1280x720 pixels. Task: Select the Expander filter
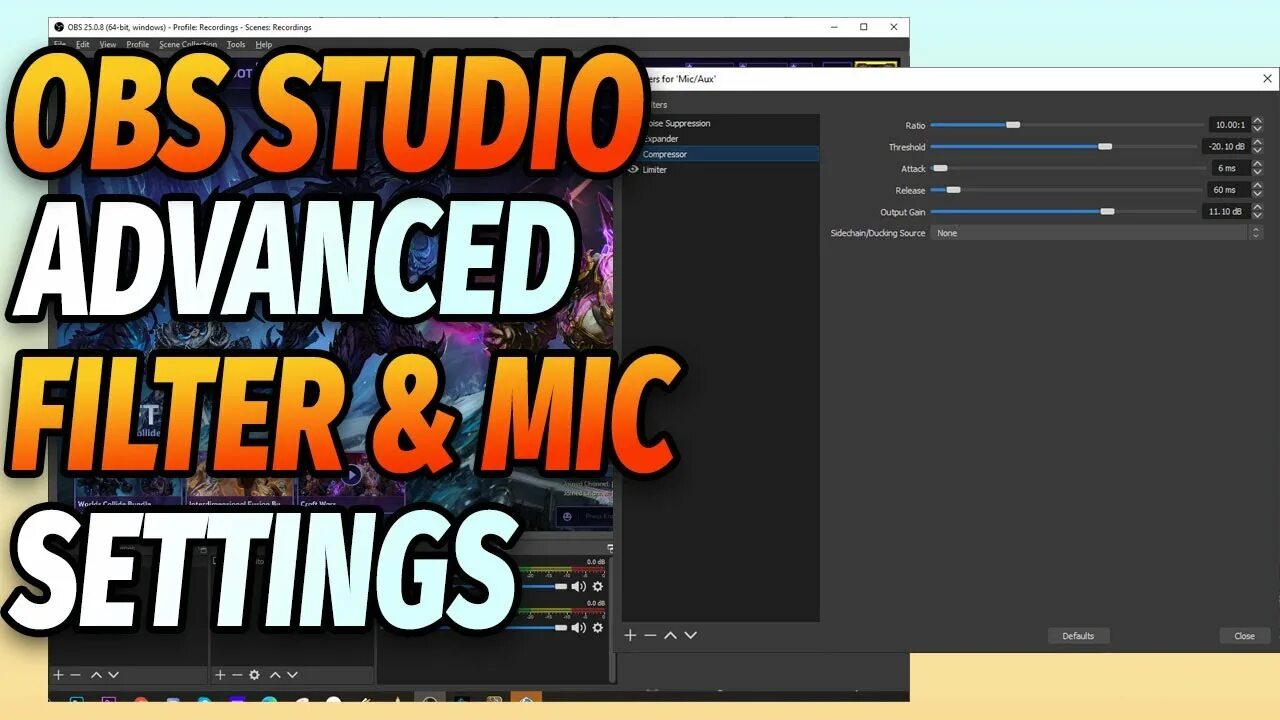pos(661,139)
